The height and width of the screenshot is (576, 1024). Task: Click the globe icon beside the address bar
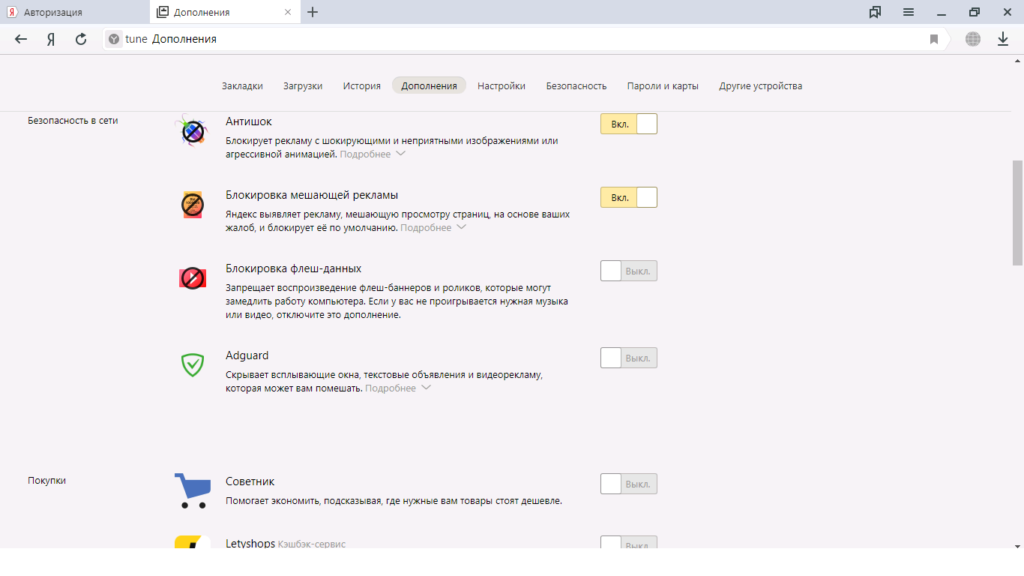(973, 39)
